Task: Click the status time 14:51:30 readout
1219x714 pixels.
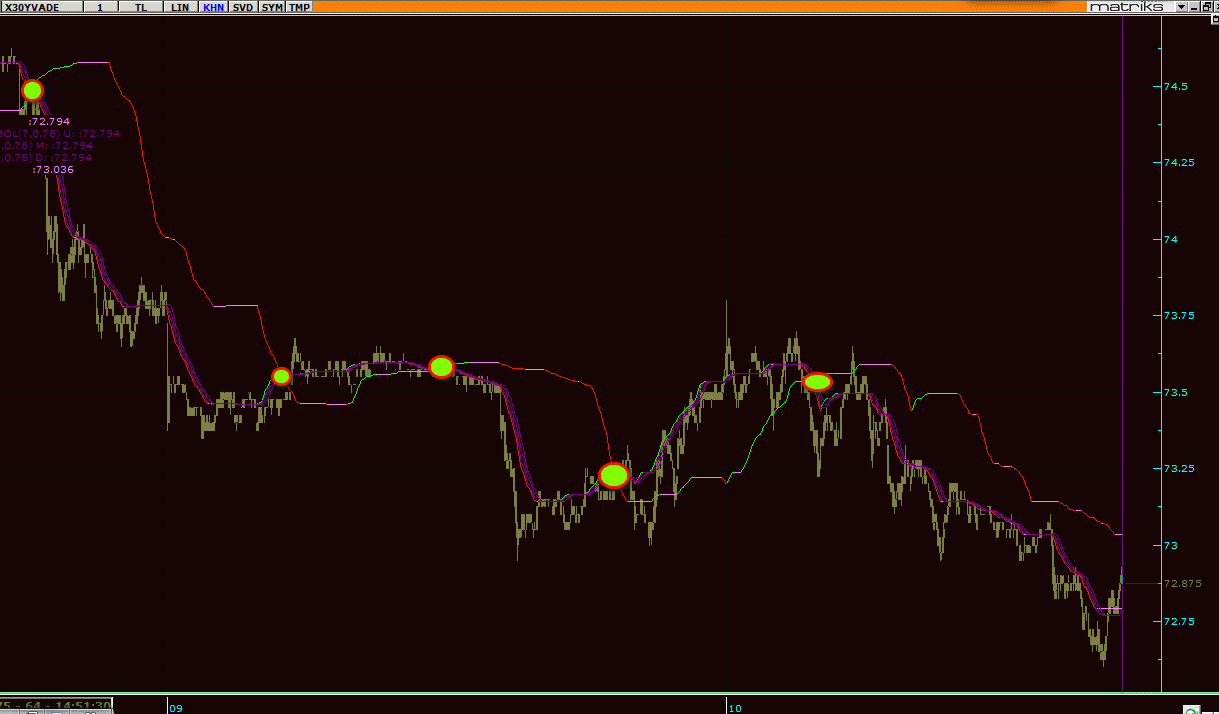Action: click(81, 706)
